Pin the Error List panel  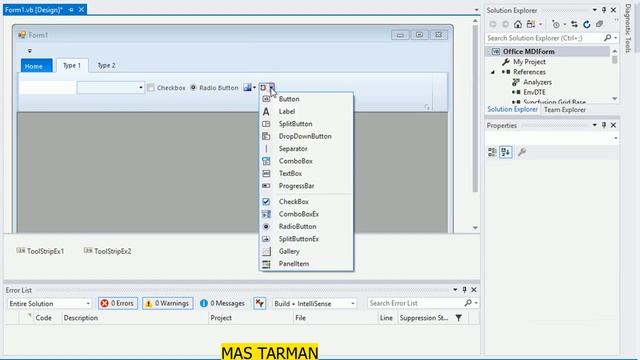click(x=464, y=290)
